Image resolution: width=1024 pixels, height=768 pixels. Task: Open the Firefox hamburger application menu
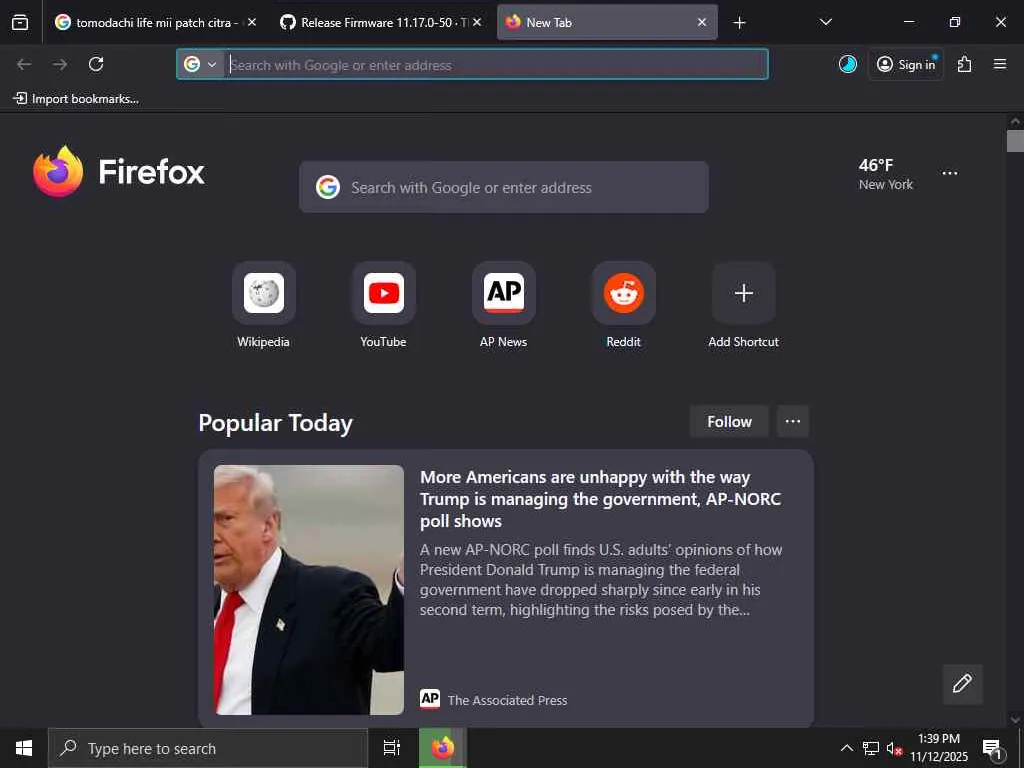[x=1000, y=64]
